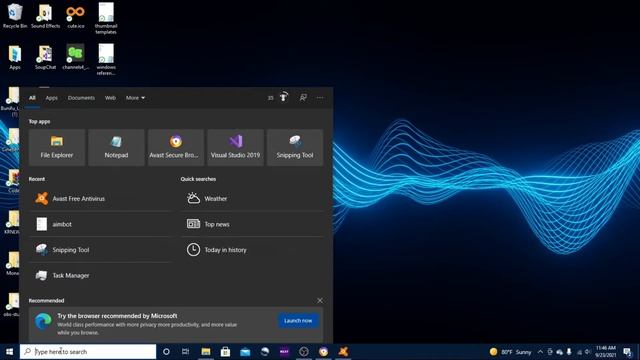
Task: Launch Visual Studio 2019 tile
Action: click(236, 147)
